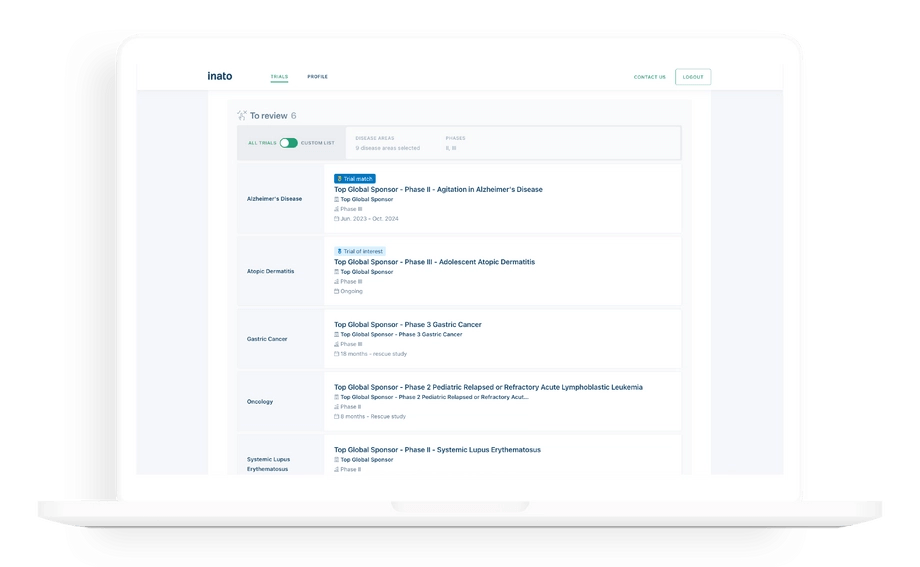920x567 pixels.
Task: Open Systemic Lupus Erythematosus trial title
Action: (438, 450)
